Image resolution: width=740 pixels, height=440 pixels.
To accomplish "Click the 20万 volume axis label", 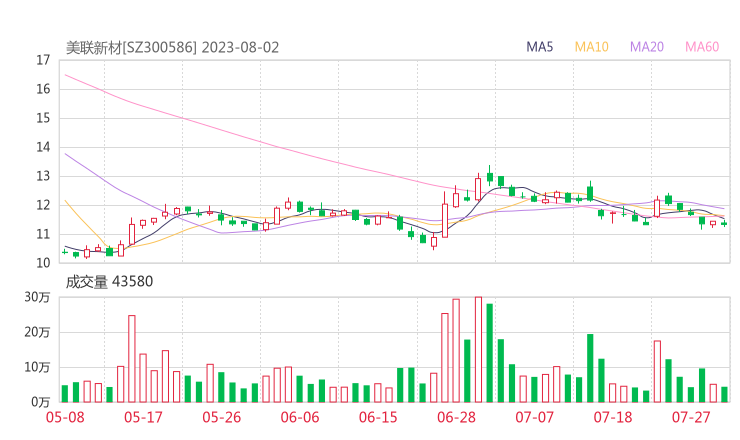I will point(37,332).
